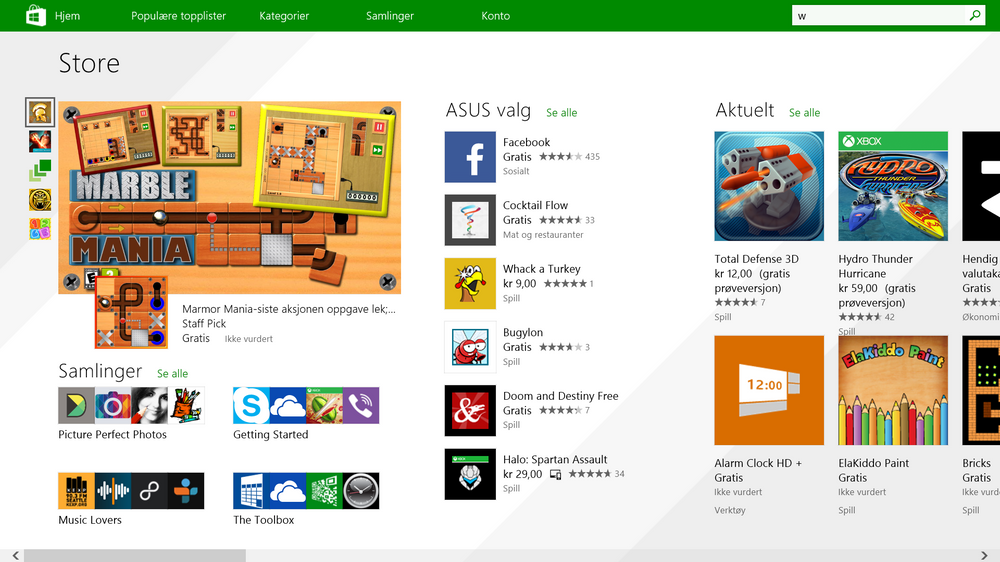Click the 'Facebook' app title text
1000x562 pixels.
pos(526,142)
